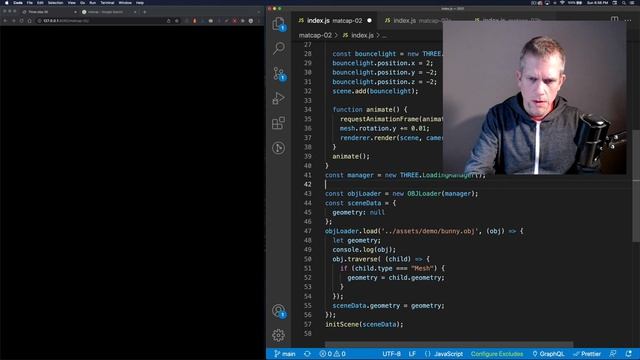Open the Terminal menu

tap(107, 2)
